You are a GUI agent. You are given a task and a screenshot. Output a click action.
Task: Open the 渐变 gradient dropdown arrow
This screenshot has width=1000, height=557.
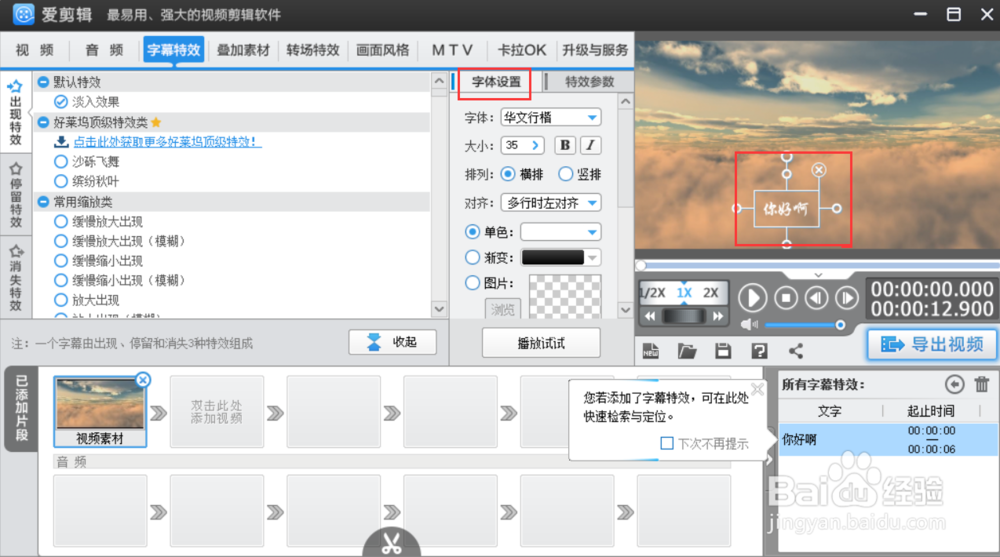click(x=593, y=257)
